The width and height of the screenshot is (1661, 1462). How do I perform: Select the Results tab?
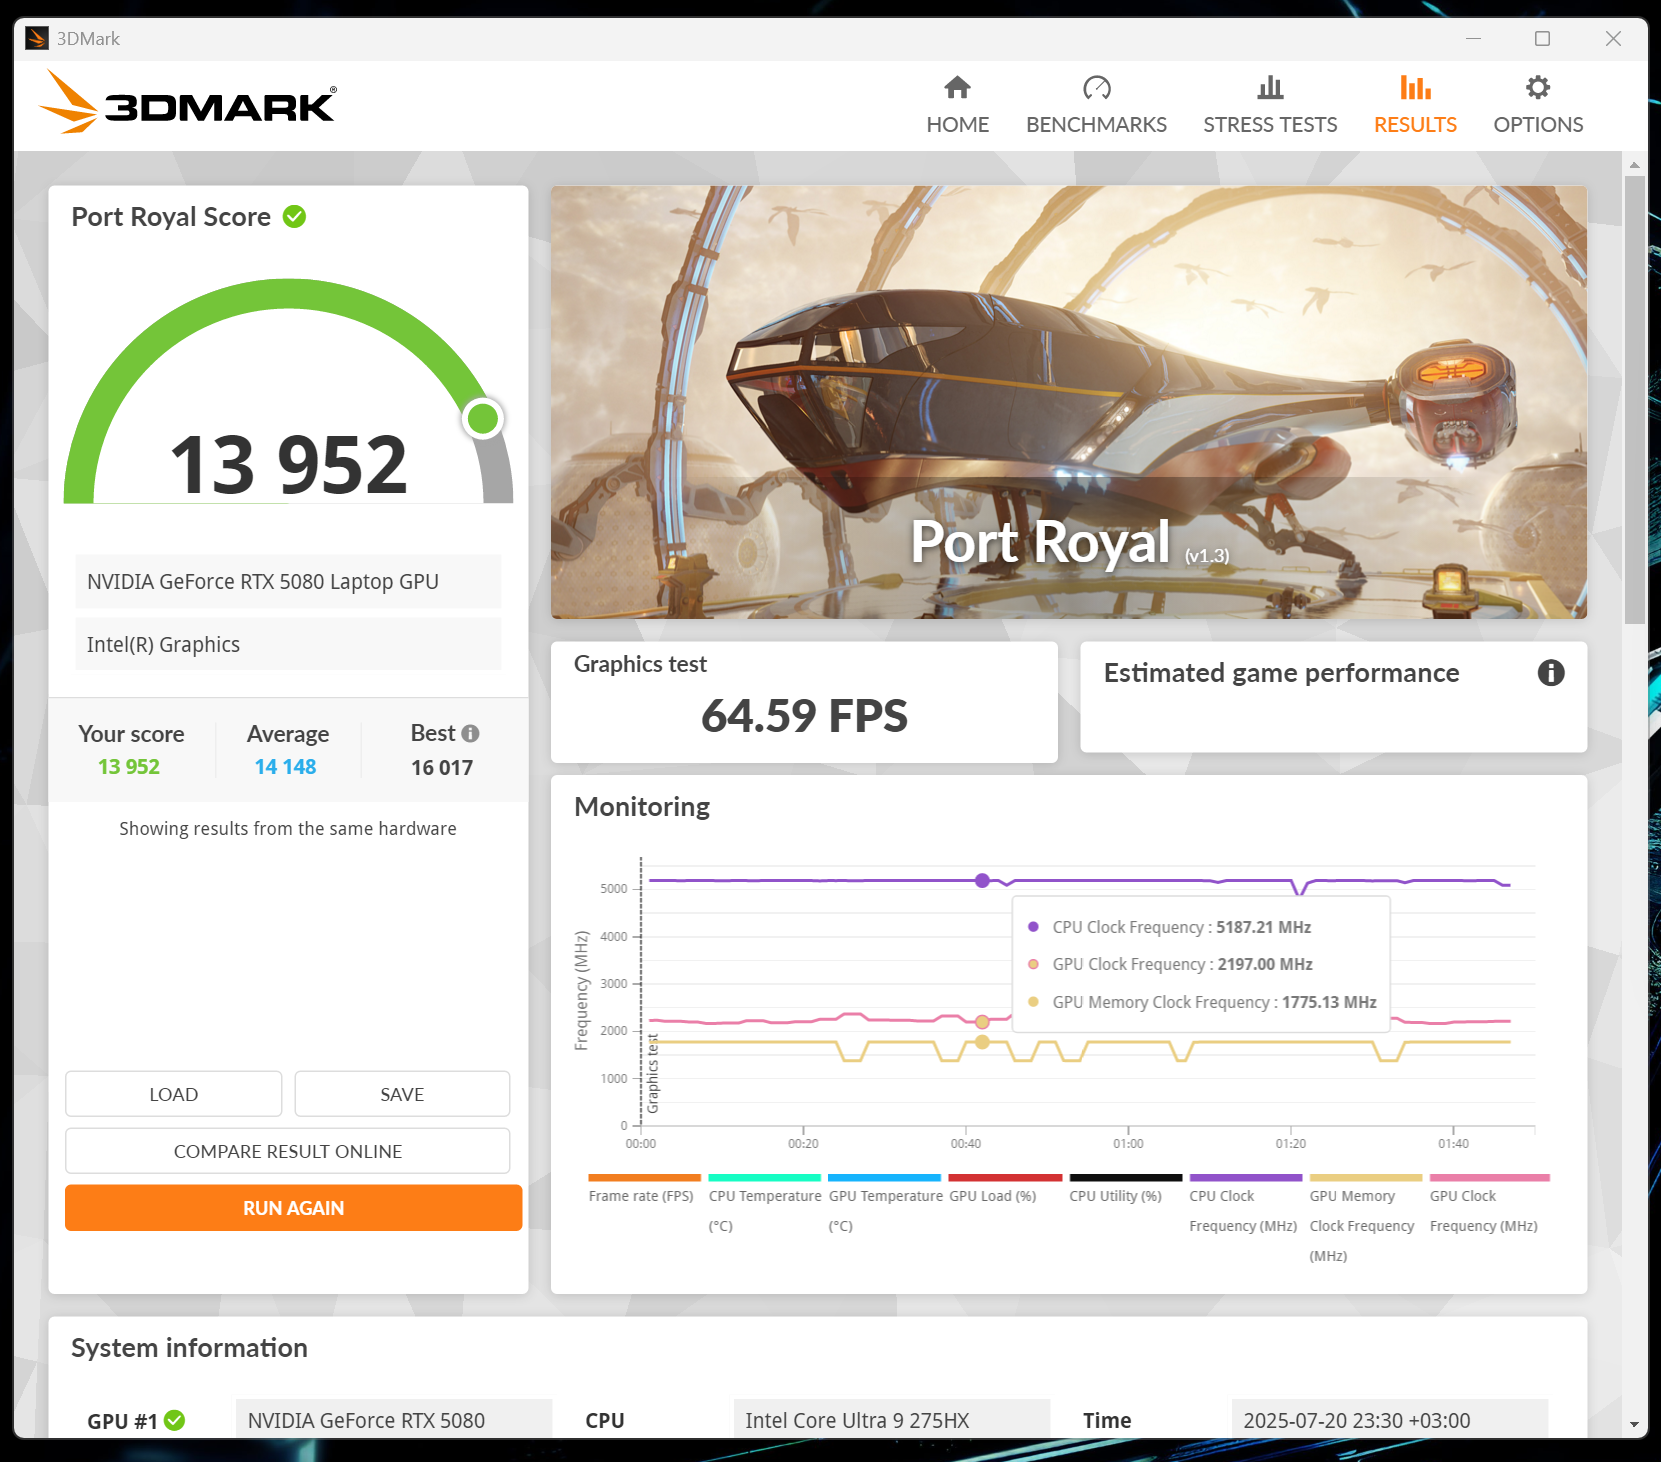[x=1415, y=105]
